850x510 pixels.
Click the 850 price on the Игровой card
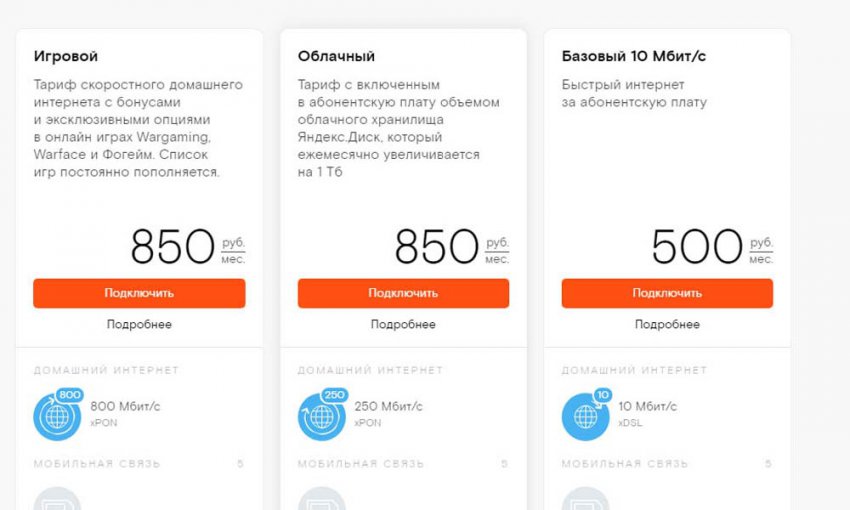173,246
